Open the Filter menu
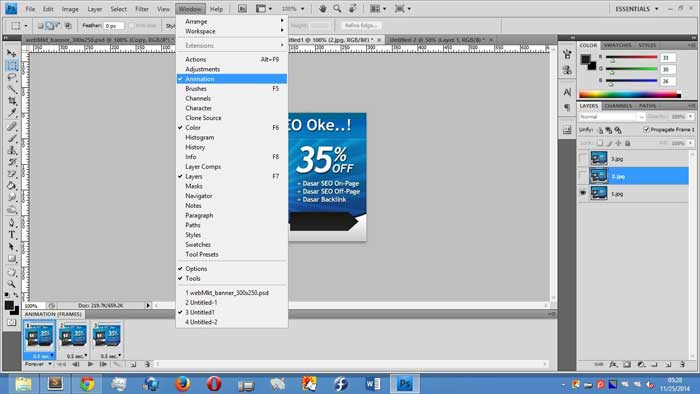 142,9
